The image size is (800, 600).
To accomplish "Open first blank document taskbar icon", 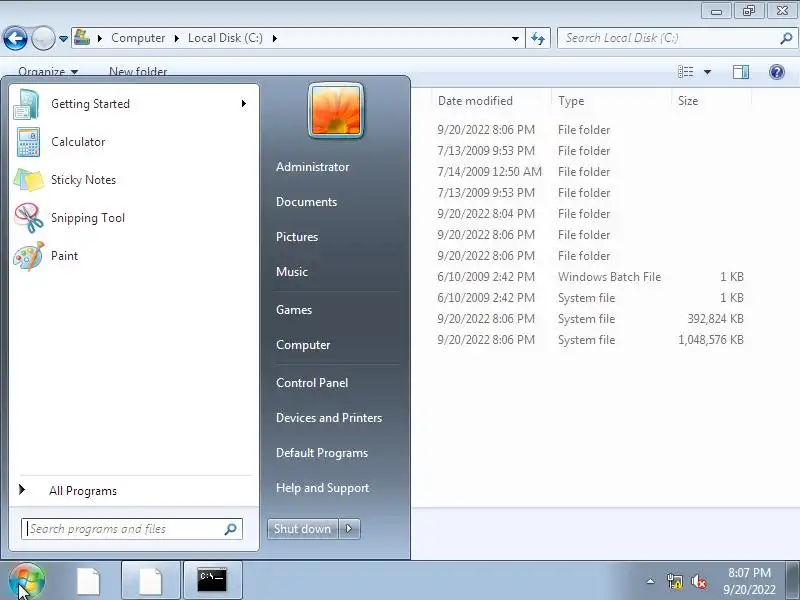I will [x=88, y=581].
